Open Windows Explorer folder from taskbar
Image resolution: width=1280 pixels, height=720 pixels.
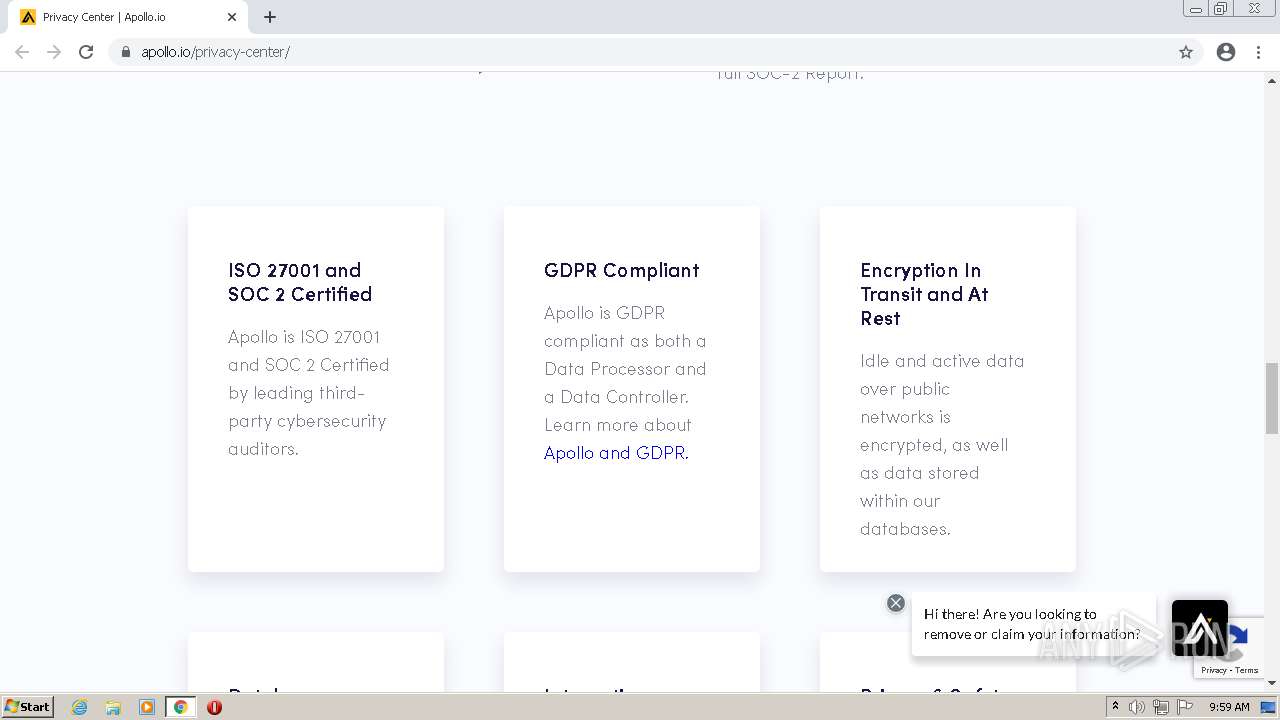[x=113, y=707]
